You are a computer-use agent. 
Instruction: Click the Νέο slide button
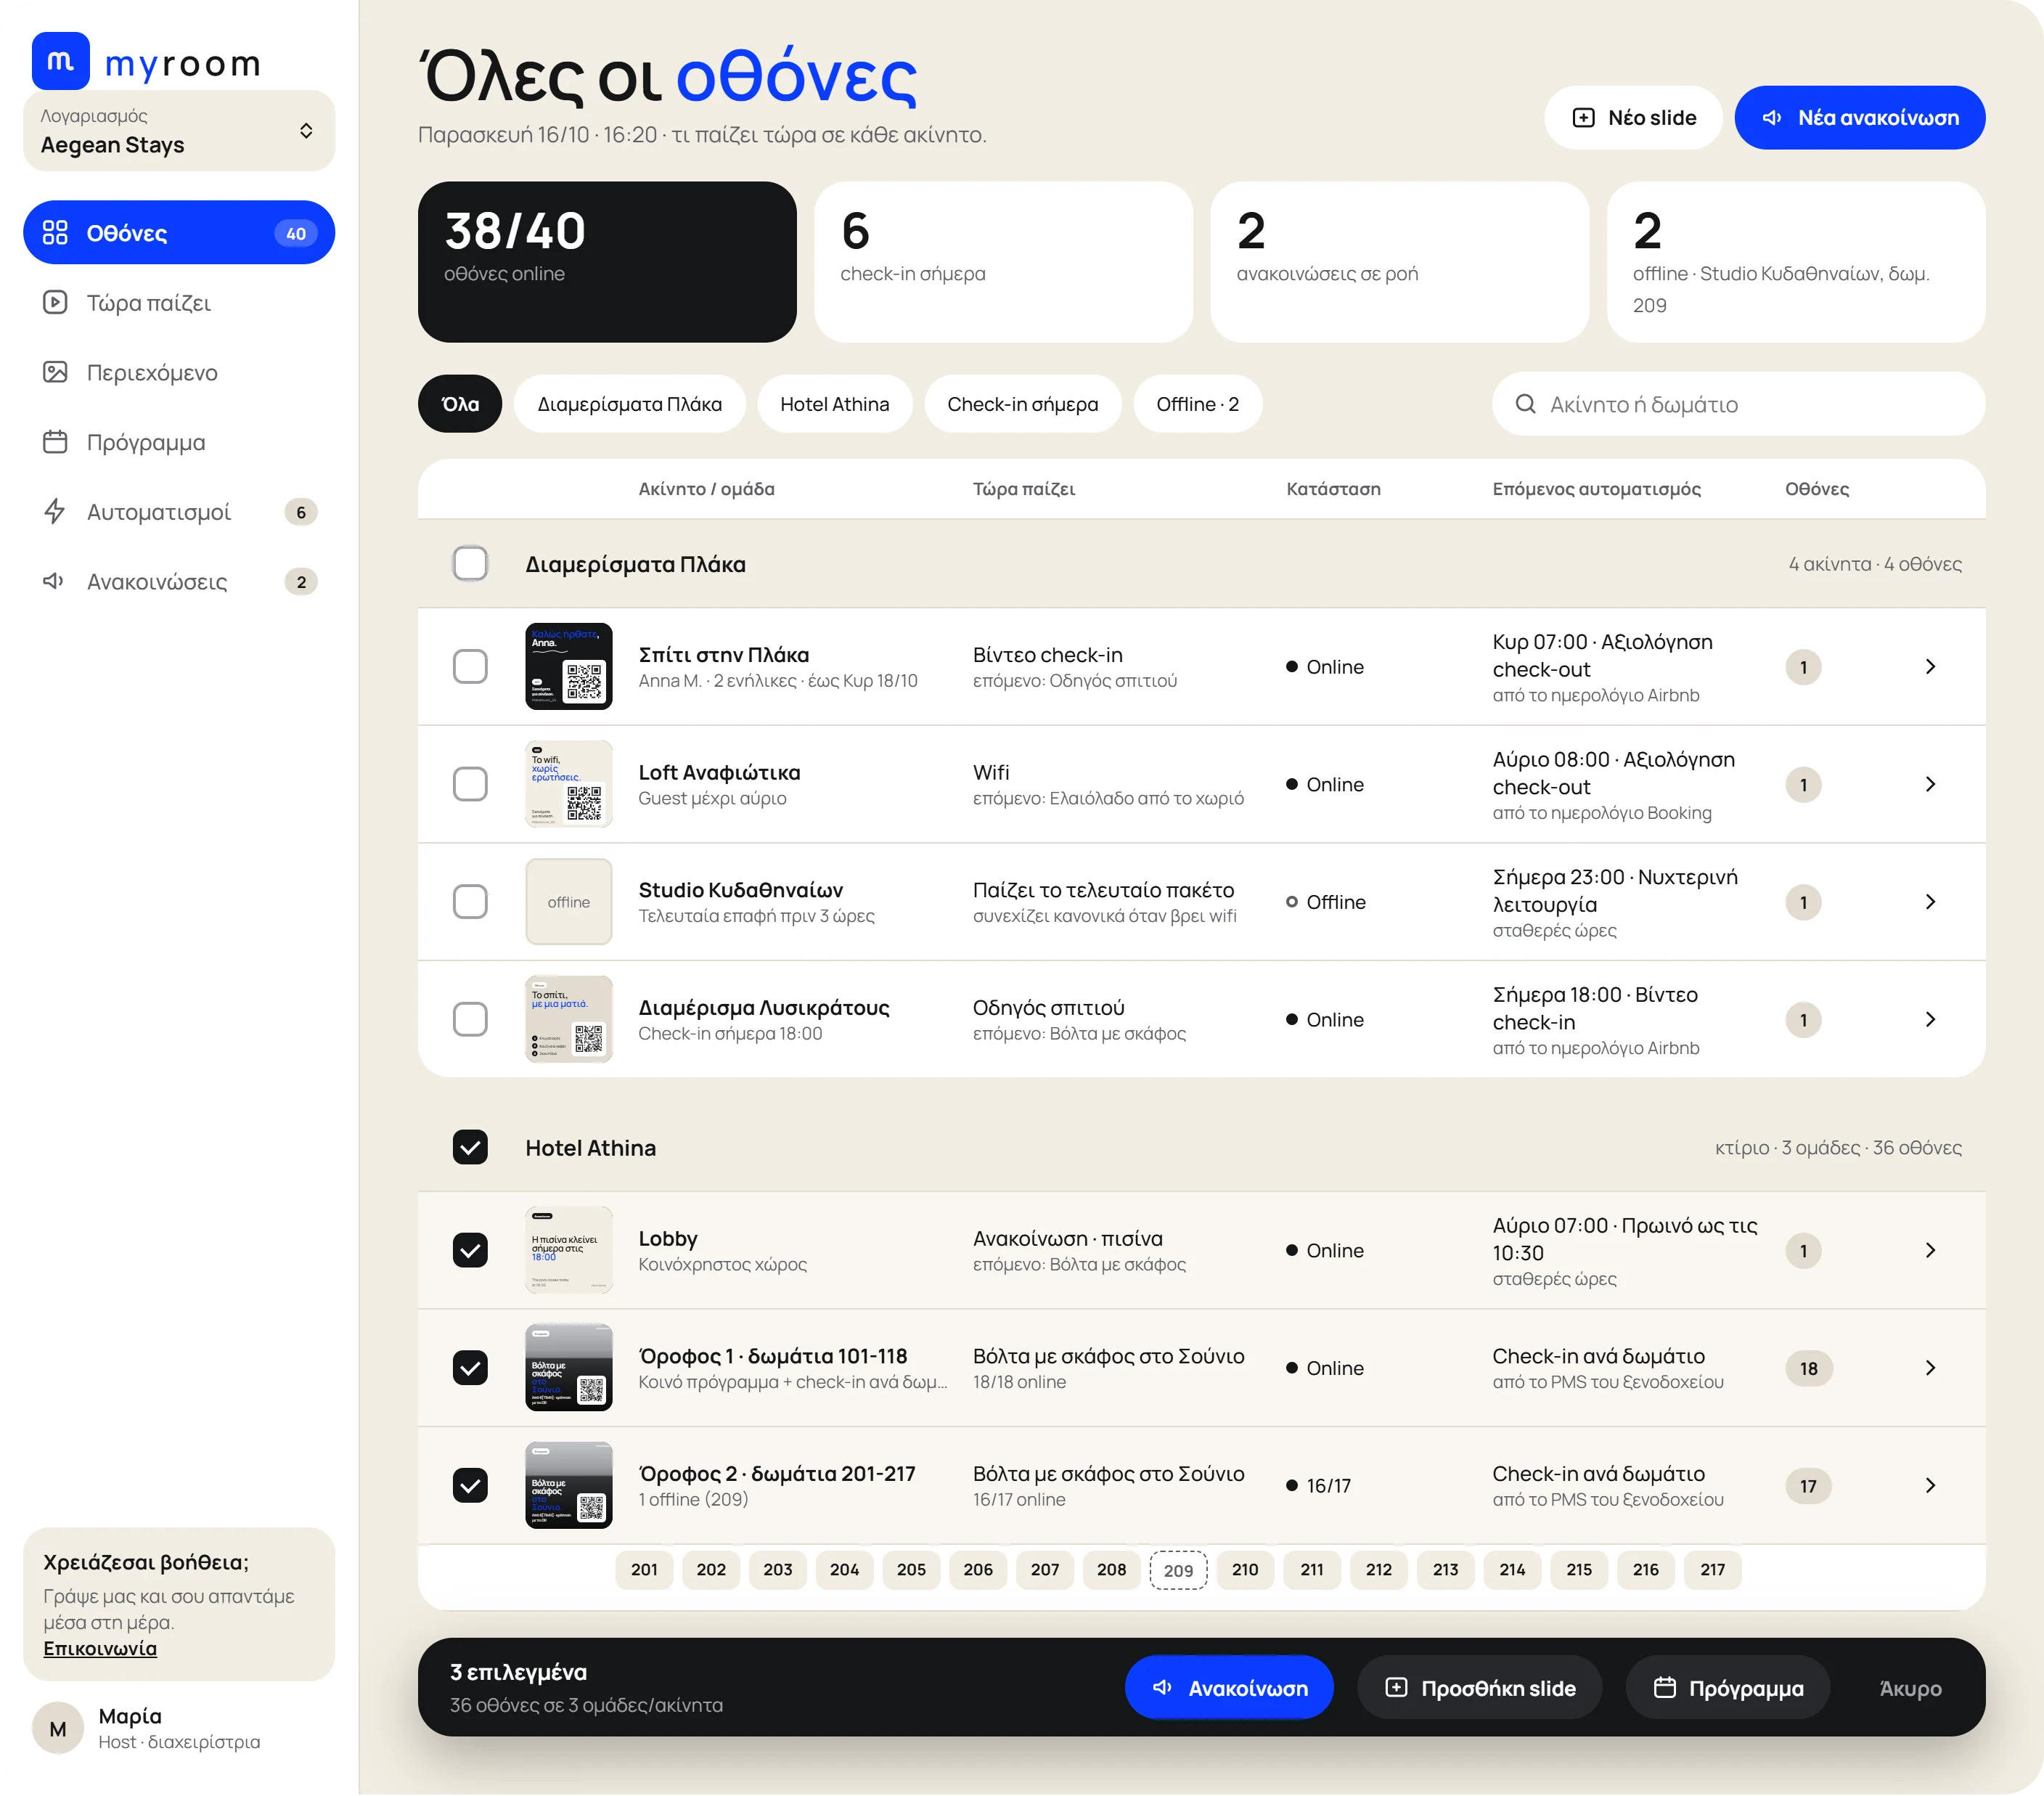pyautogui.click(x=1634, y=118)
